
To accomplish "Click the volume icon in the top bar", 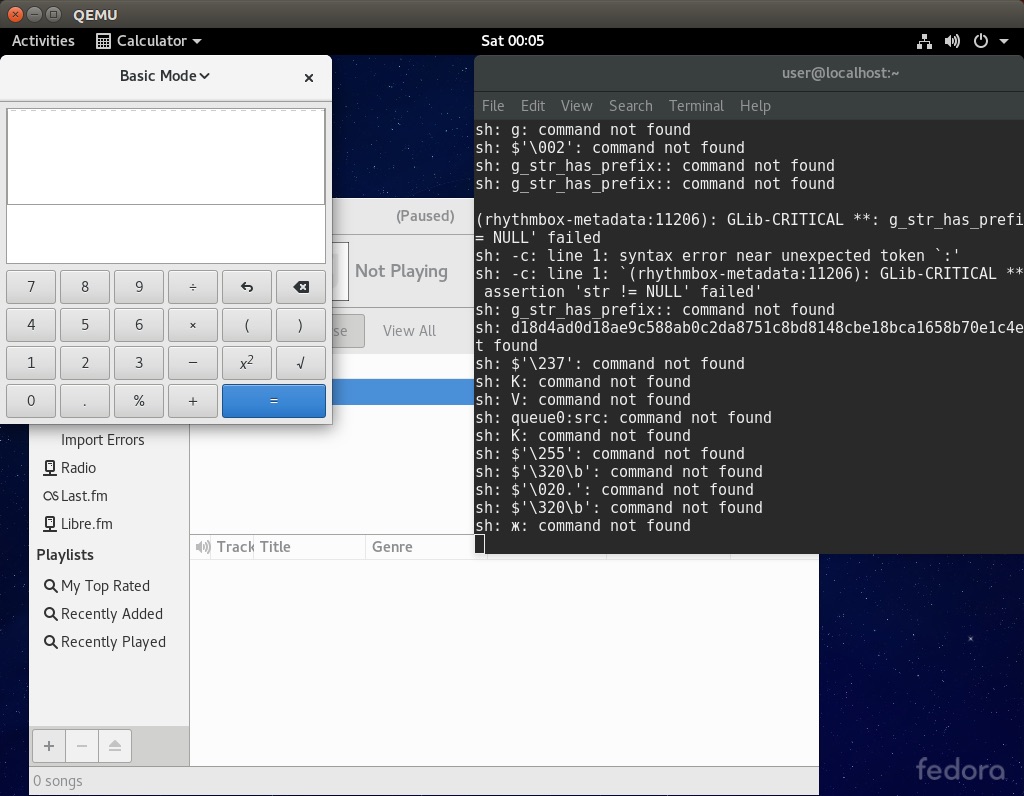I will [x=952, y=41].
